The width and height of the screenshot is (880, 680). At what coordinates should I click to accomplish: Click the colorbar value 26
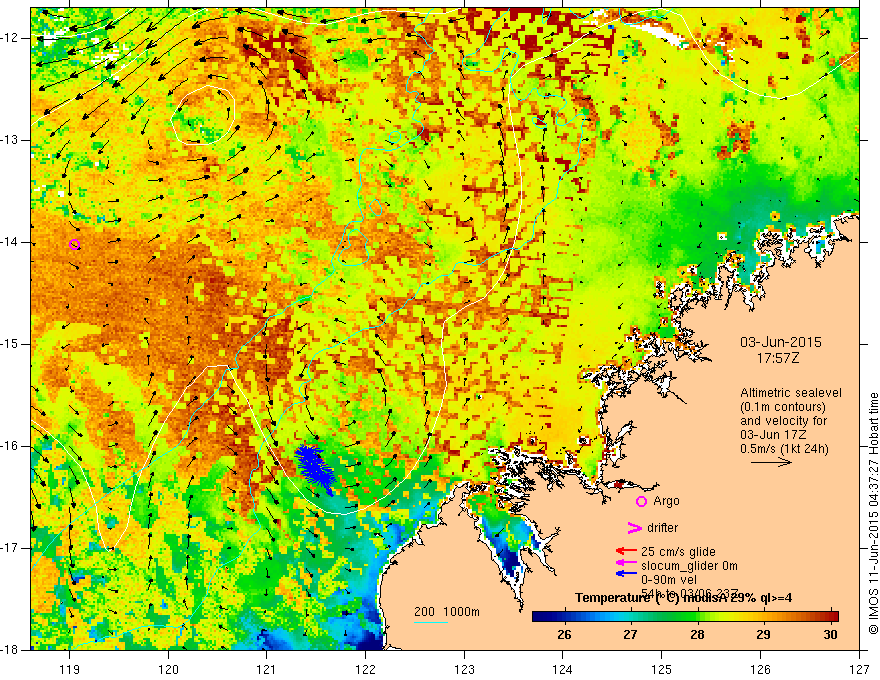click(564, 635)
